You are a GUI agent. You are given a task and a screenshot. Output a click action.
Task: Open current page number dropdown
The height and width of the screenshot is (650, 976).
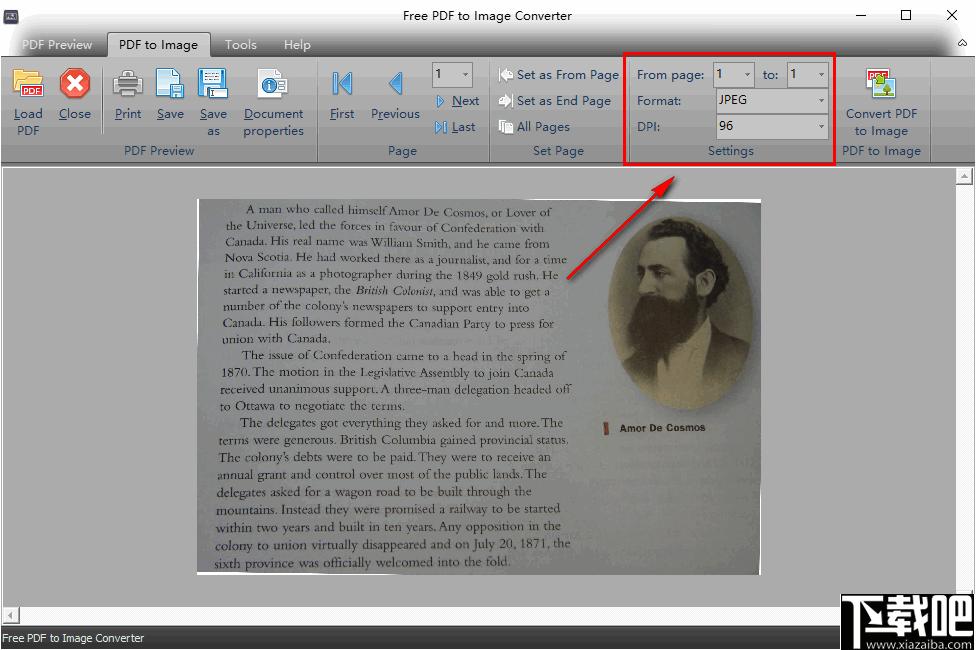[465, 75]
